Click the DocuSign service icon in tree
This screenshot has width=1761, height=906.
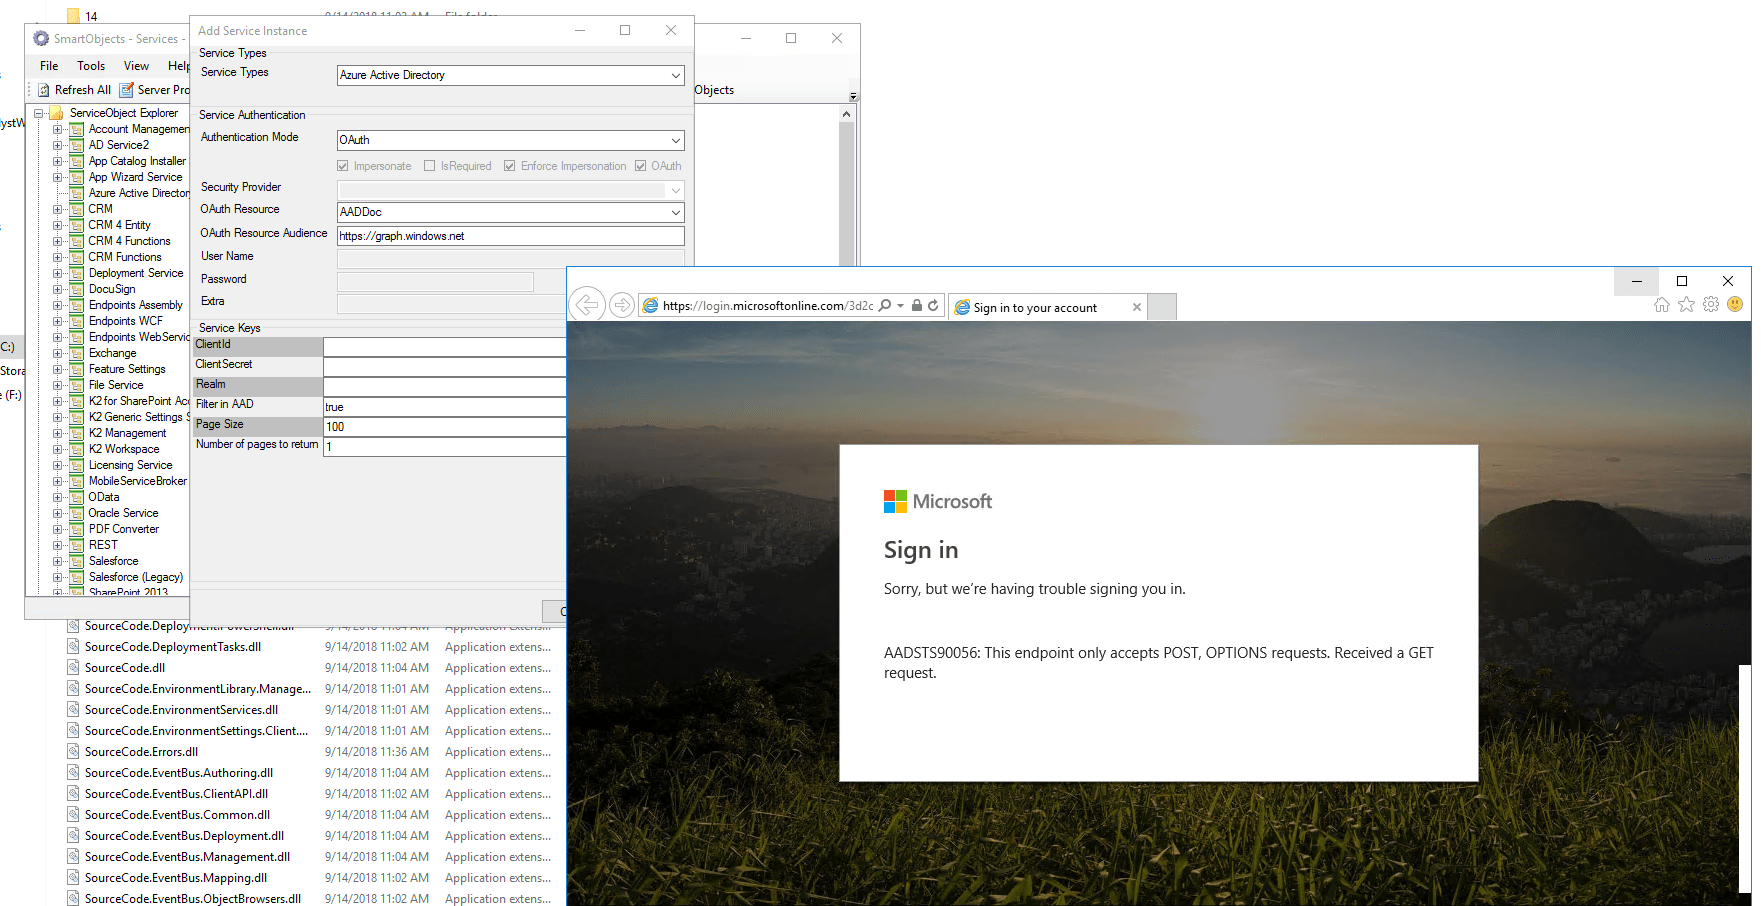pos(77,289)
